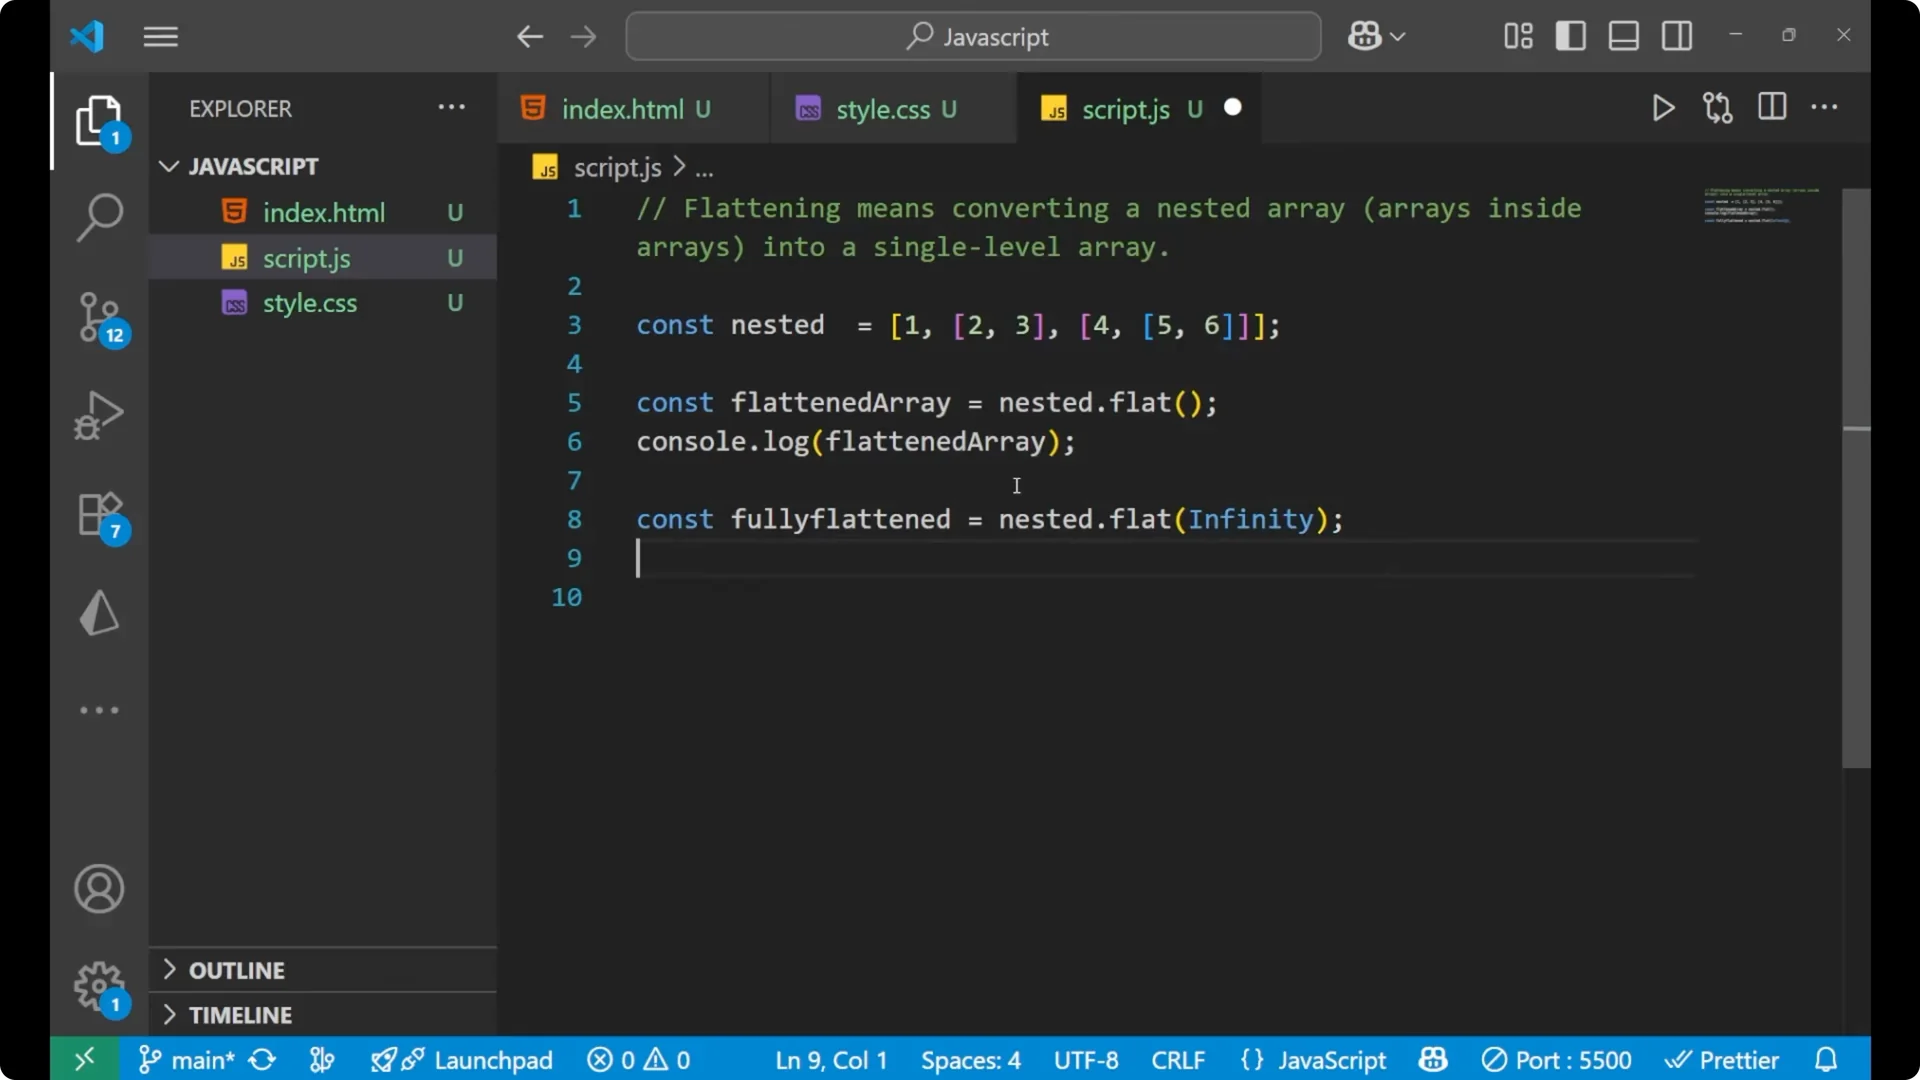Screen dimensions: 1920x1080
Task: Click the Prettier formatter status bar item
Action: coord(1722,1059)
